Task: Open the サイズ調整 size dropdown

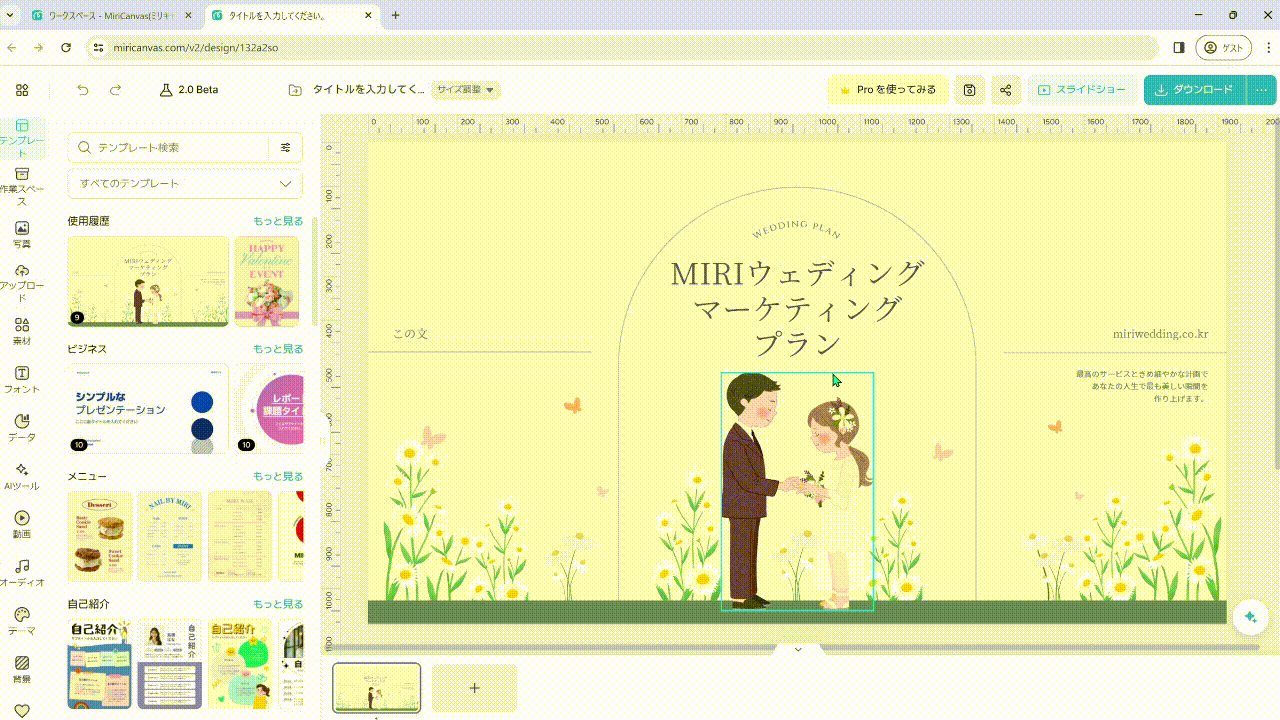Action: click(x=466, y=89)
